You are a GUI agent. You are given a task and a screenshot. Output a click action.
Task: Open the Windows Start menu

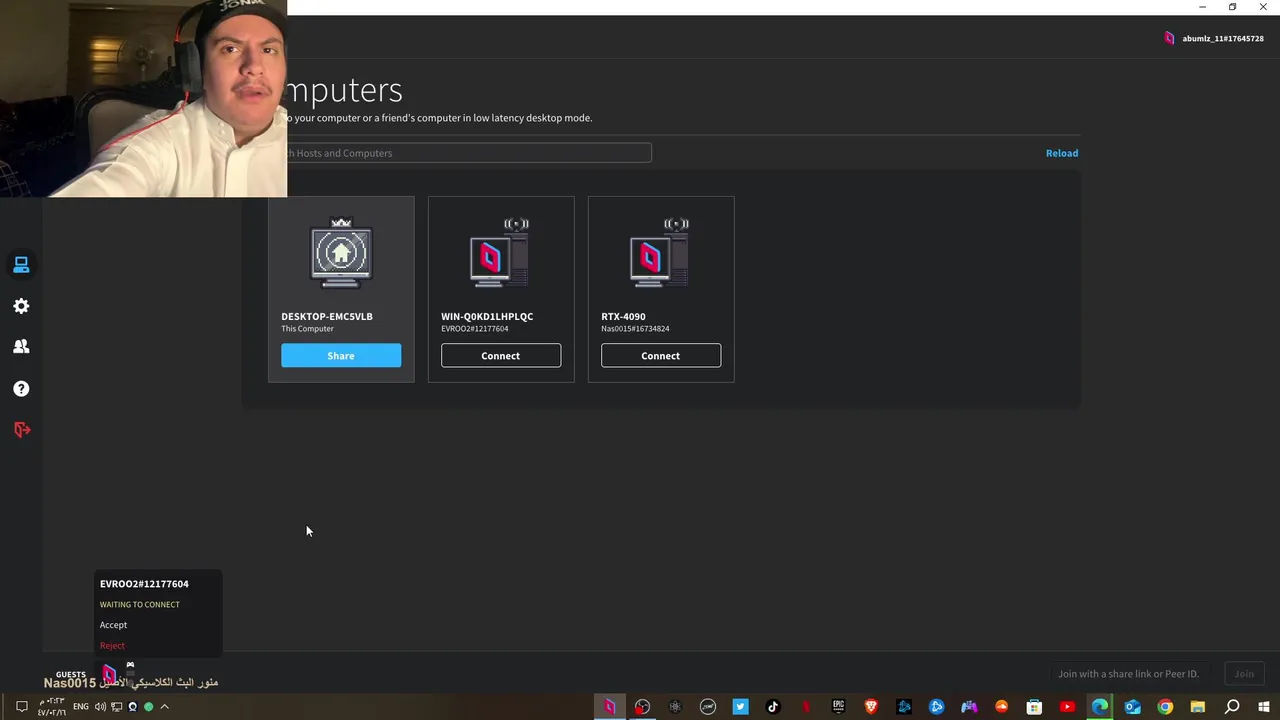(1263, 707)
